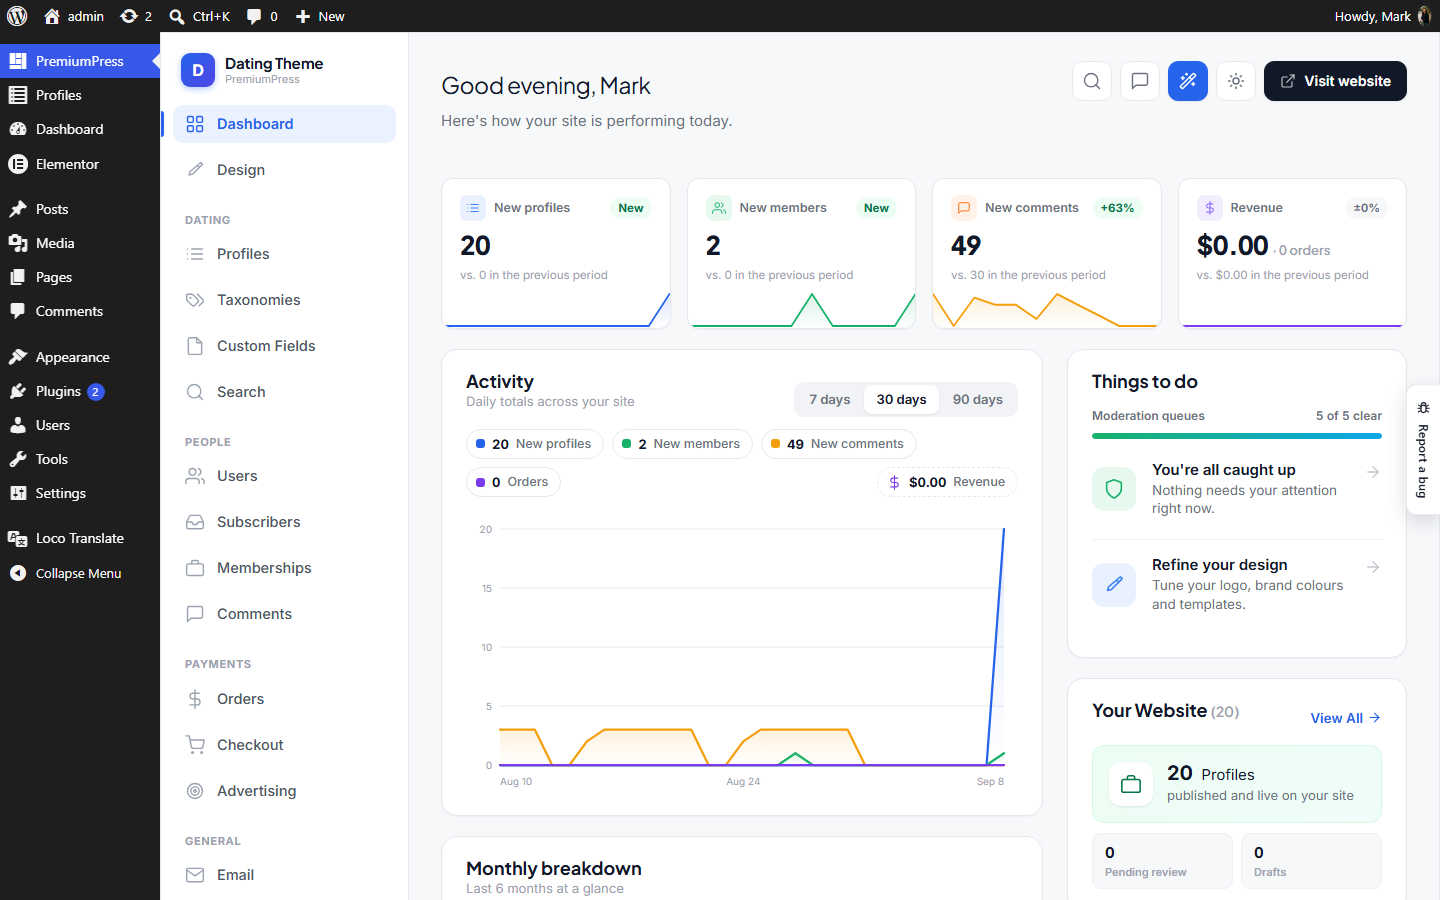Open Advertising settings
The width and height of the screenshot is (1440, 900).
(284, 791)
